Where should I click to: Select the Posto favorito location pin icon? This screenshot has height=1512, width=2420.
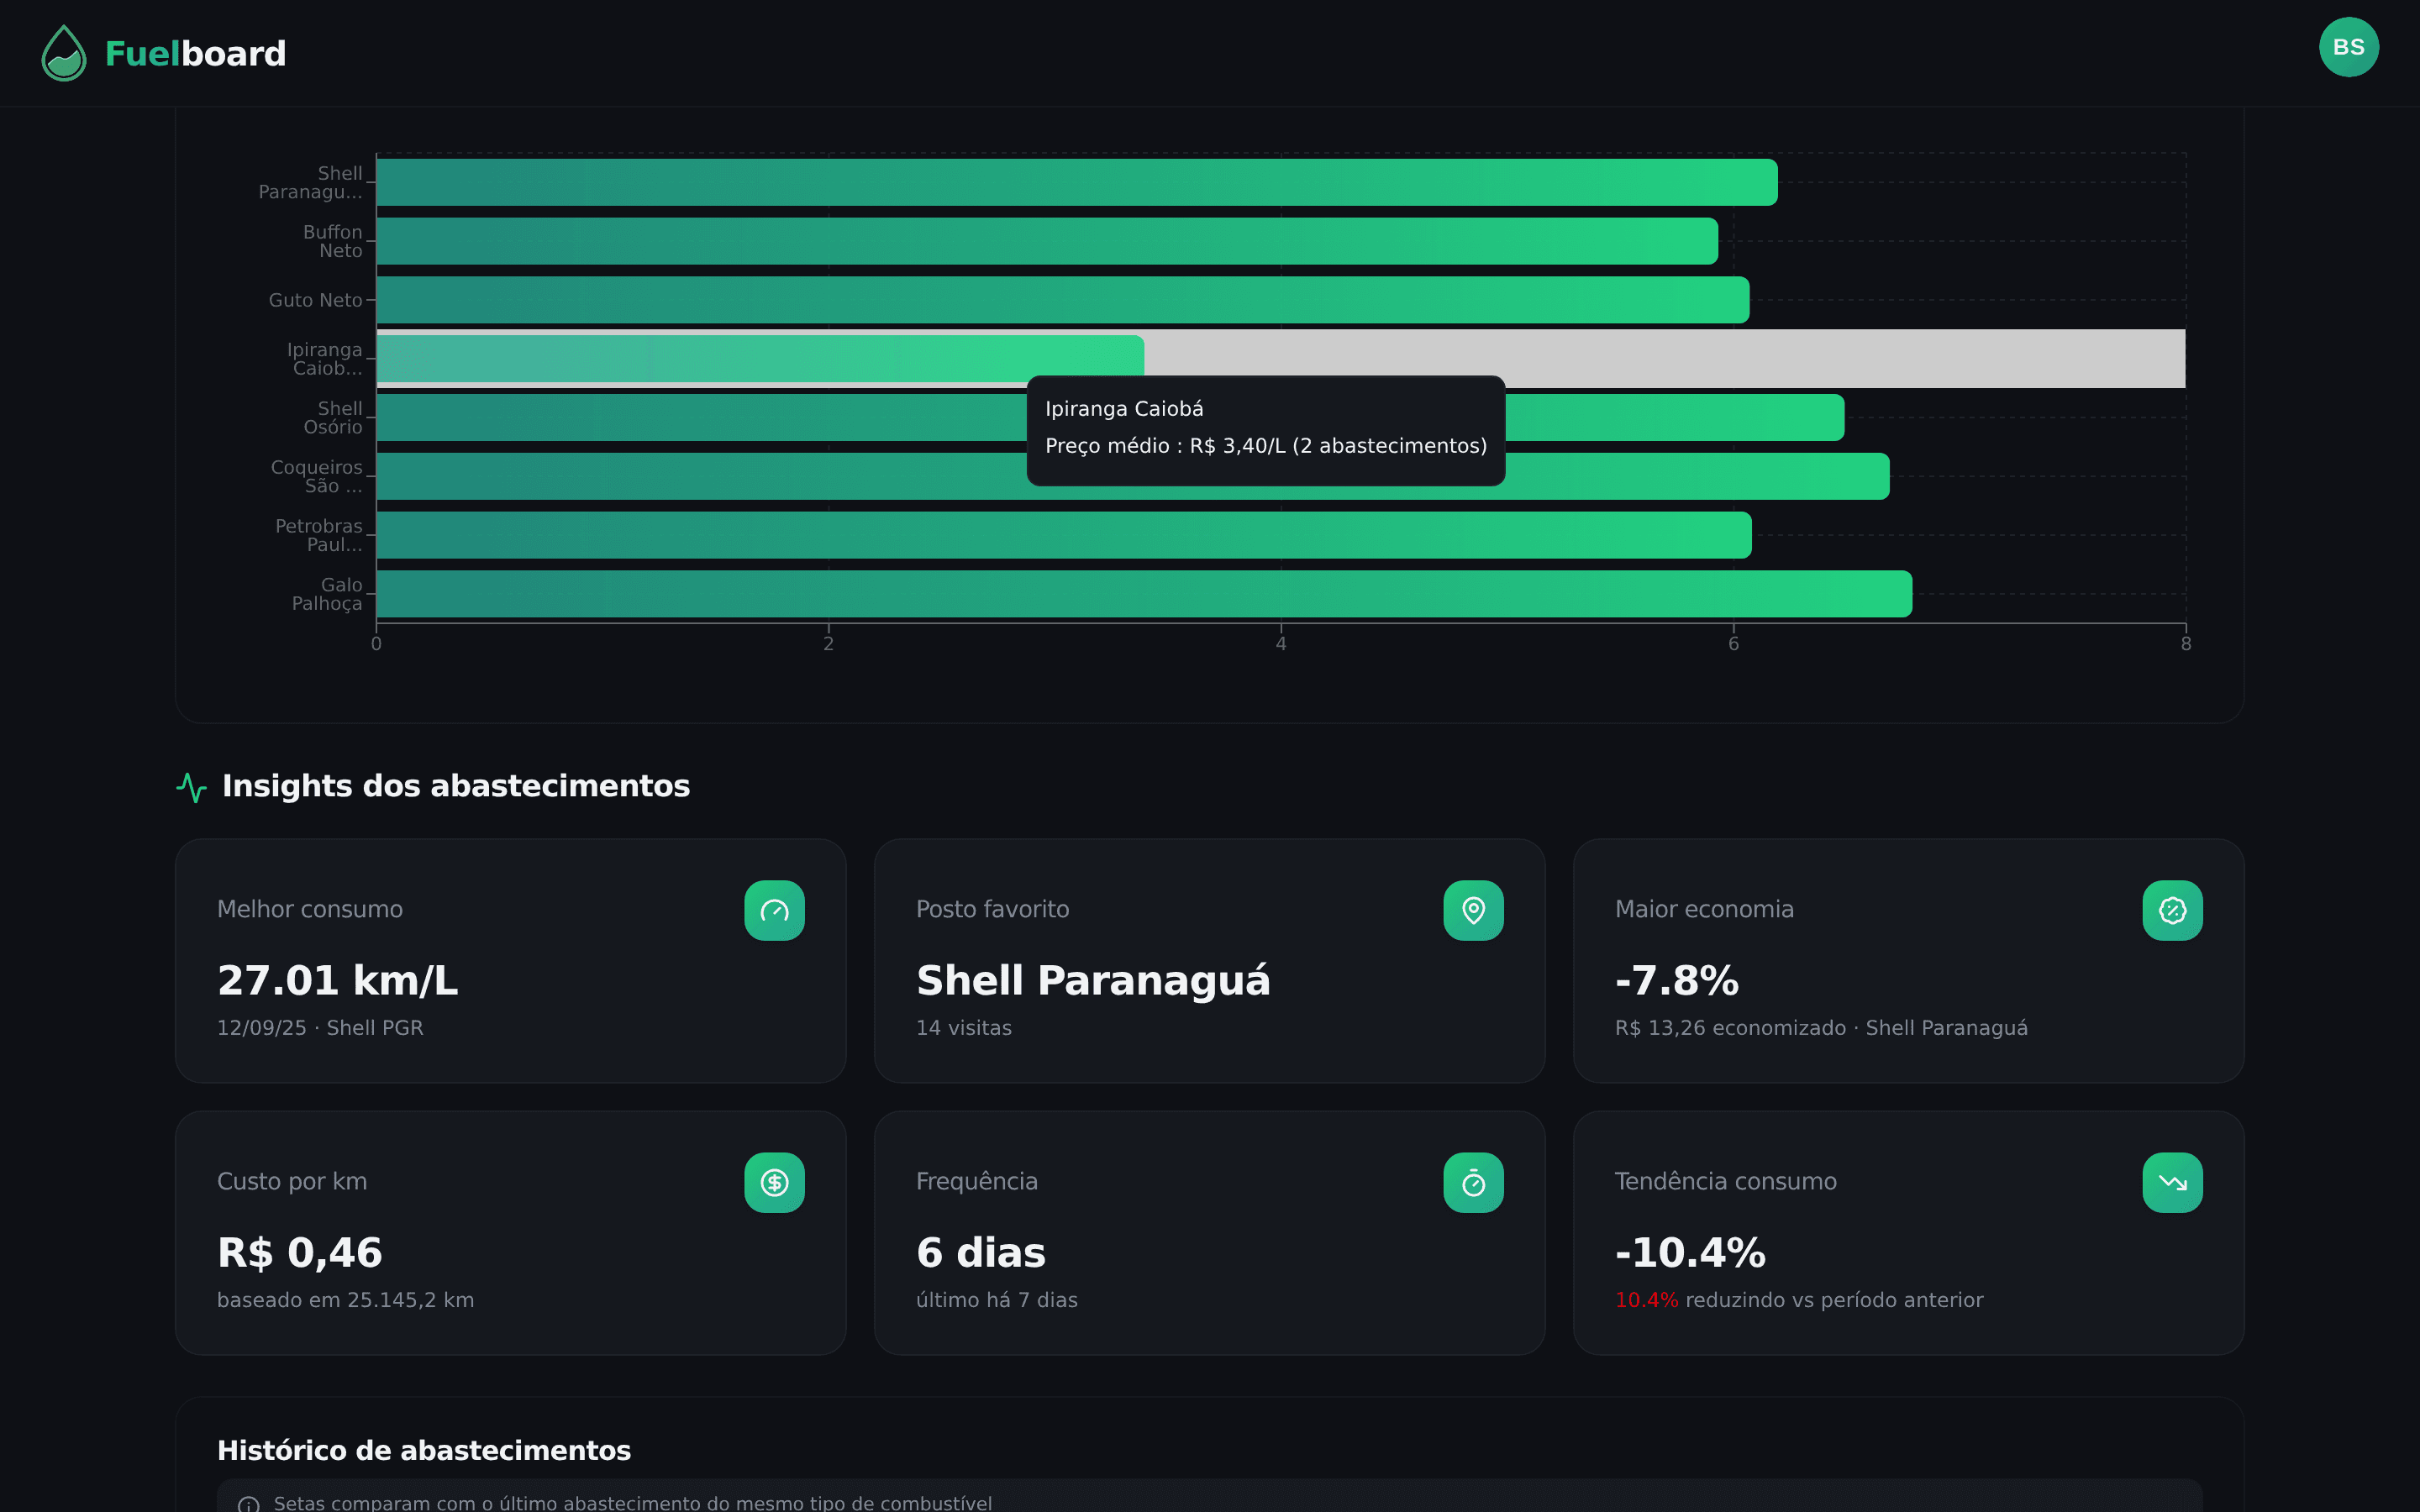click(x=1473, y=910)
